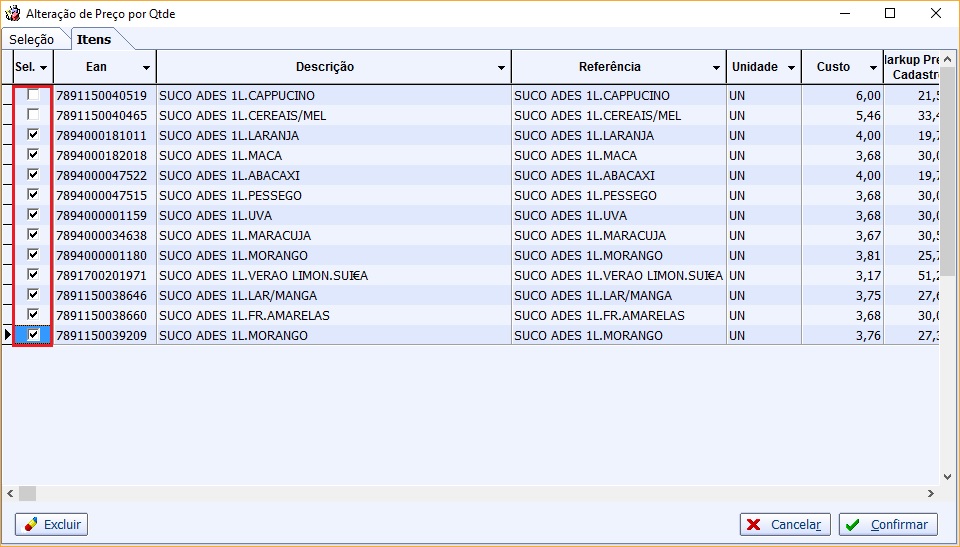The image size is (960, 547).
Task: Click reference cell SUCO ADES 1L.ABACAXI
Action: [619, 175]
